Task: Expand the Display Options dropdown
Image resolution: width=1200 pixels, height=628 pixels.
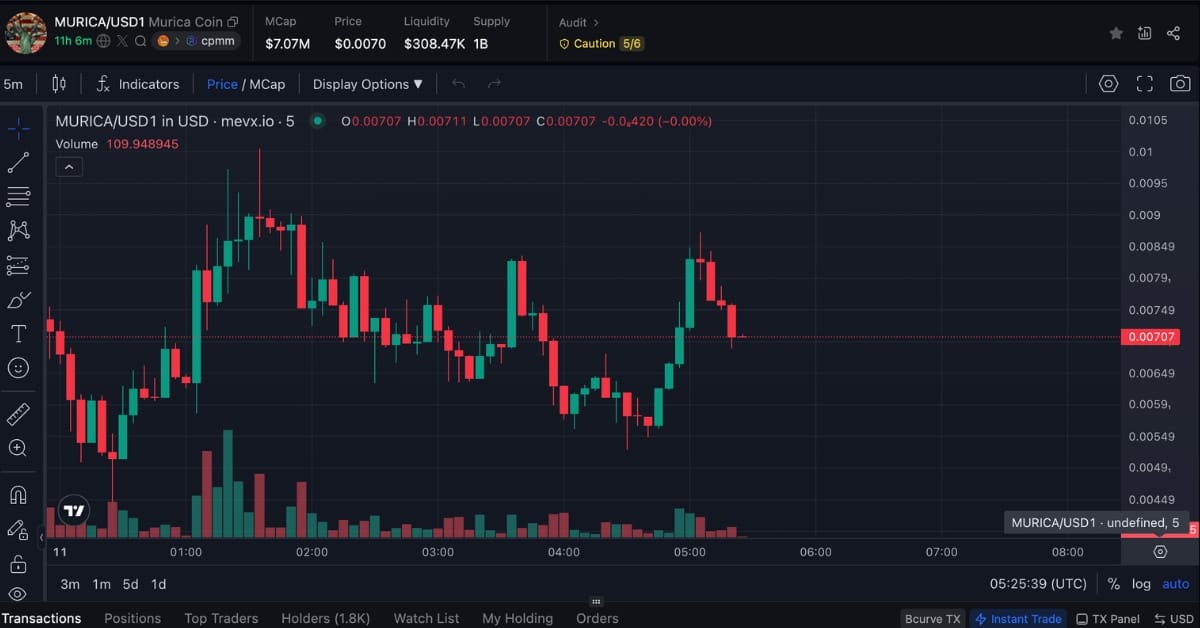Action: coord(368,84)
